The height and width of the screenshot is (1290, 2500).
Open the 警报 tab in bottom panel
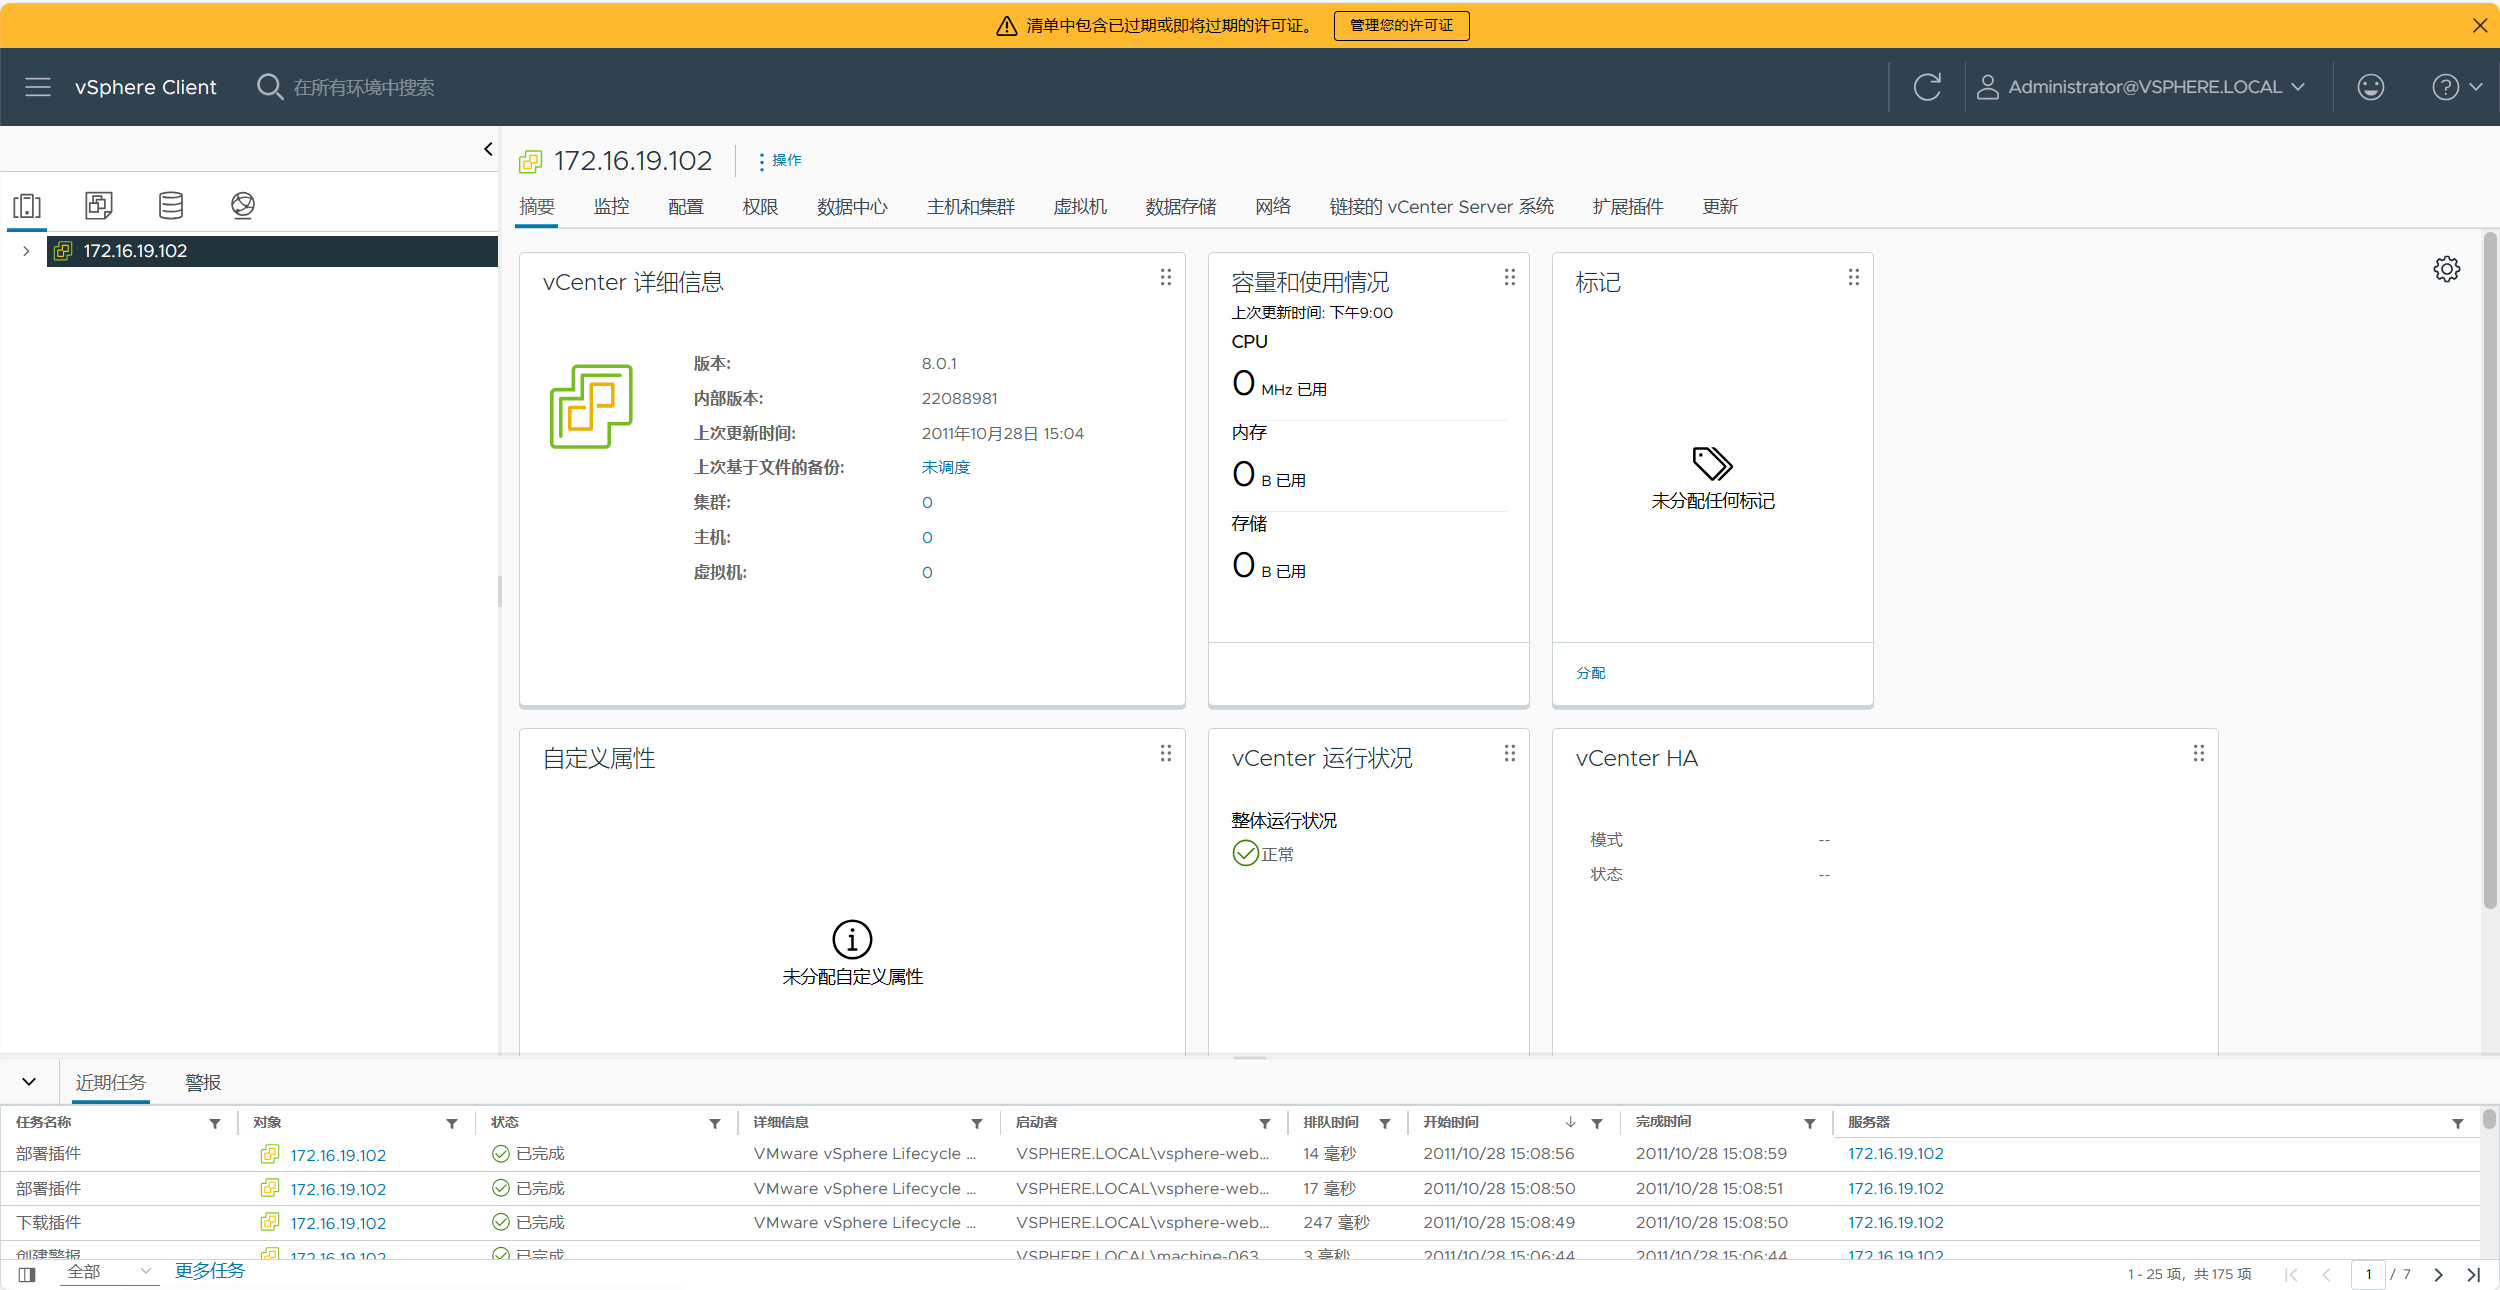coord(203,1083)
